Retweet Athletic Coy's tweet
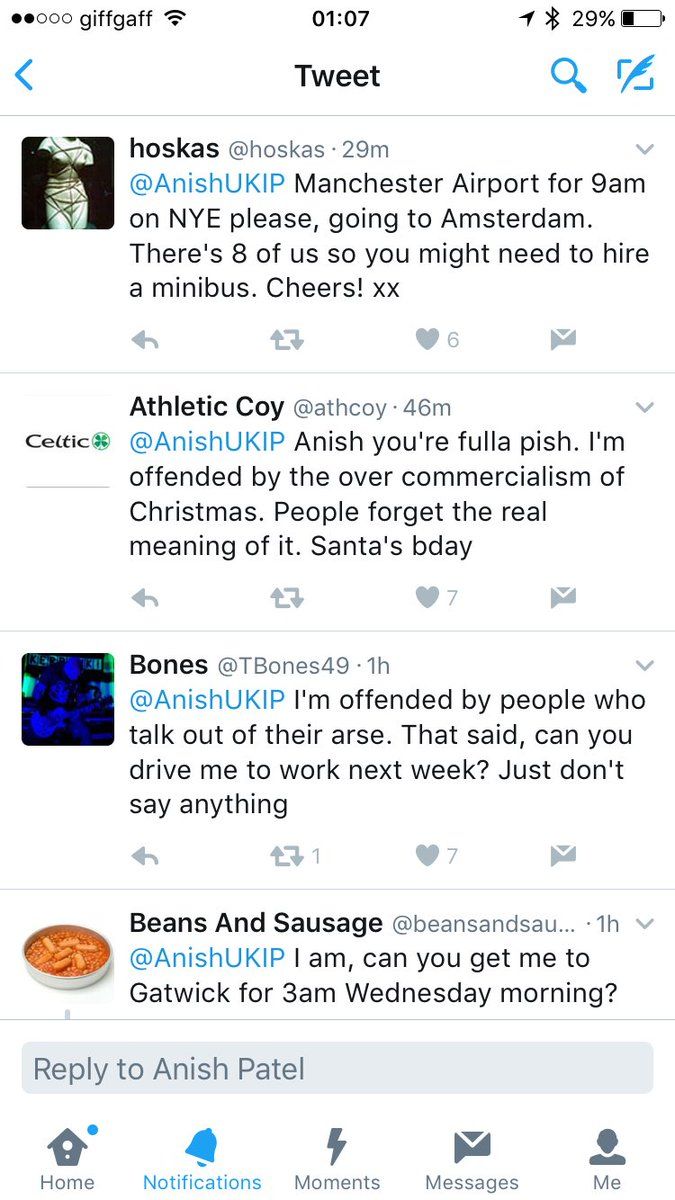Screen dimensions: 675x1200 tap(288, 598)
